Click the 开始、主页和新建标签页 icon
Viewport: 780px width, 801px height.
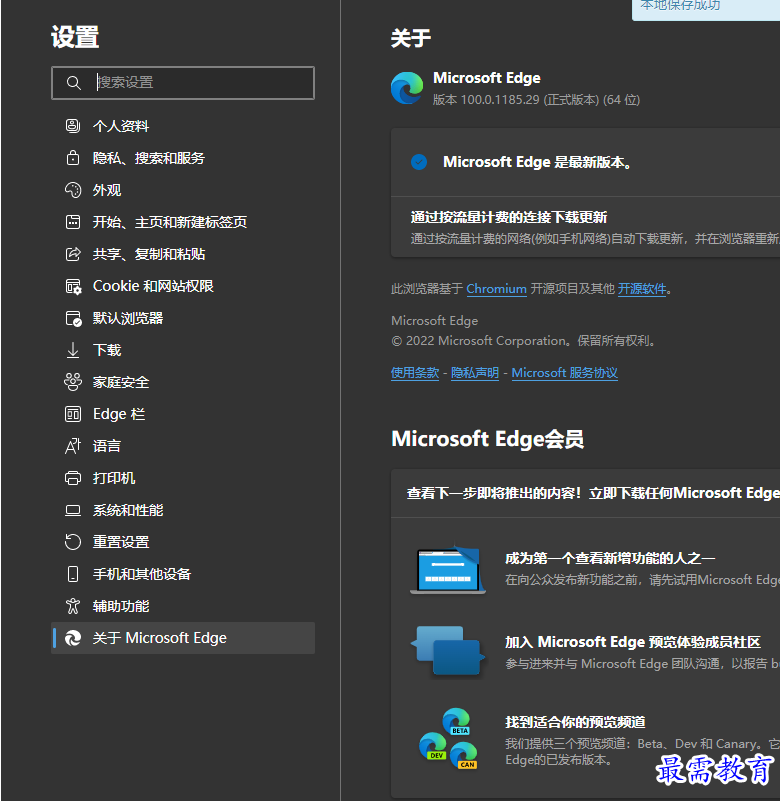pos(73,222)
